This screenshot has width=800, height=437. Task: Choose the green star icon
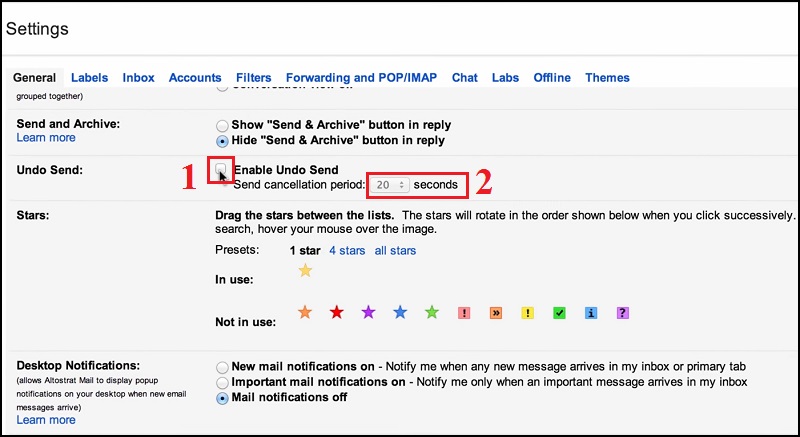(x=431, y=313)
